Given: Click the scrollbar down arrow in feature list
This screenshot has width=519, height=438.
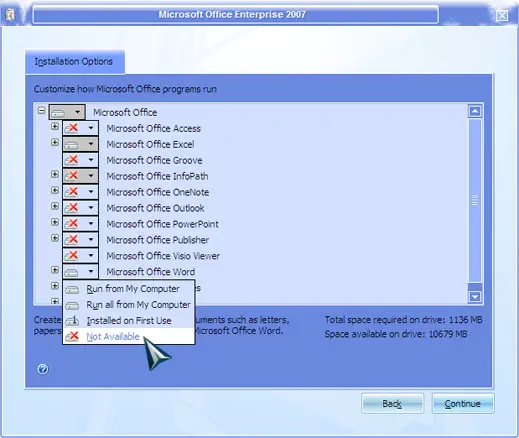Looking at the screenshot, I should [475, 296].
